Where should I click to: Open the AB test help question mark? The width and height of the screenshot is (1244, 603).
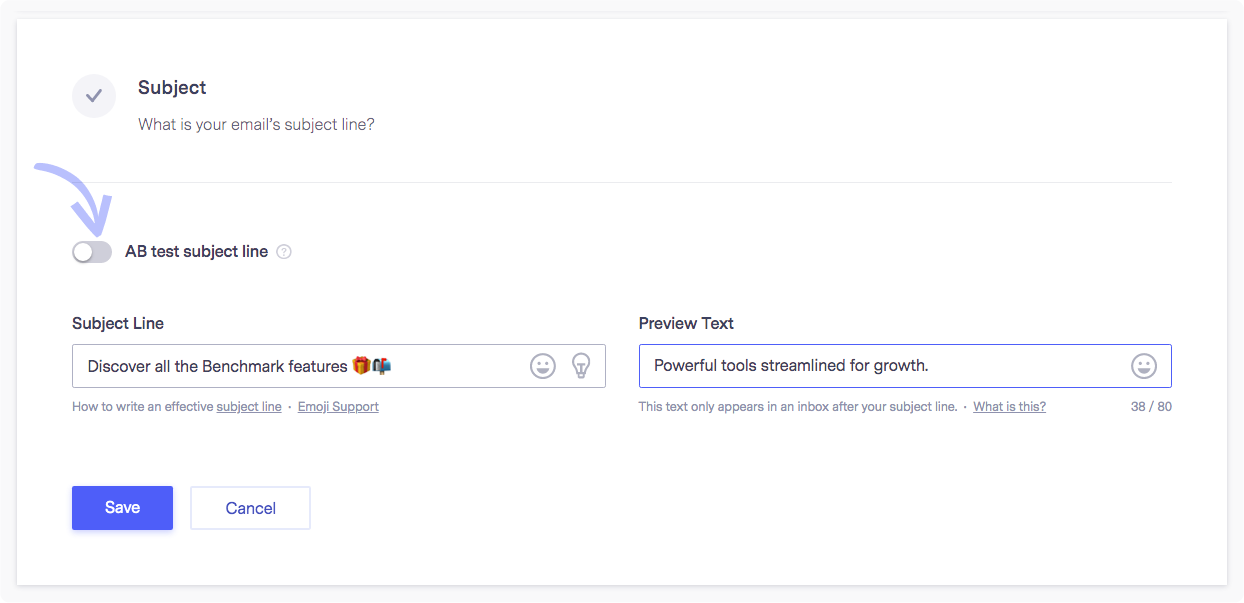point(284,252)
